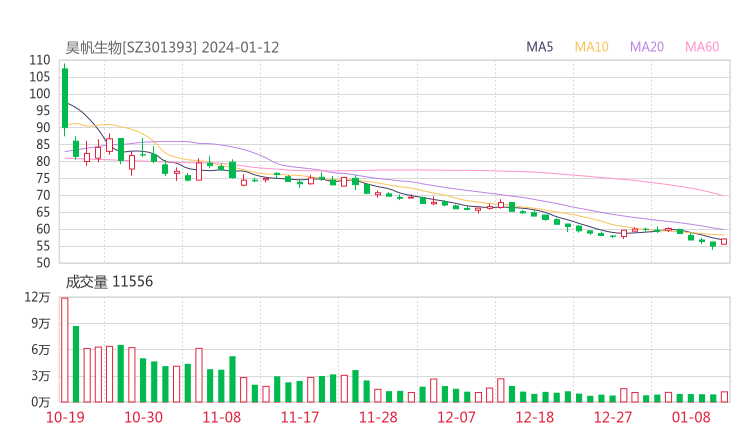Click the 11-17 date label on the axis
The height and width of the screenshot is (440, 740).
pos(300,417)
